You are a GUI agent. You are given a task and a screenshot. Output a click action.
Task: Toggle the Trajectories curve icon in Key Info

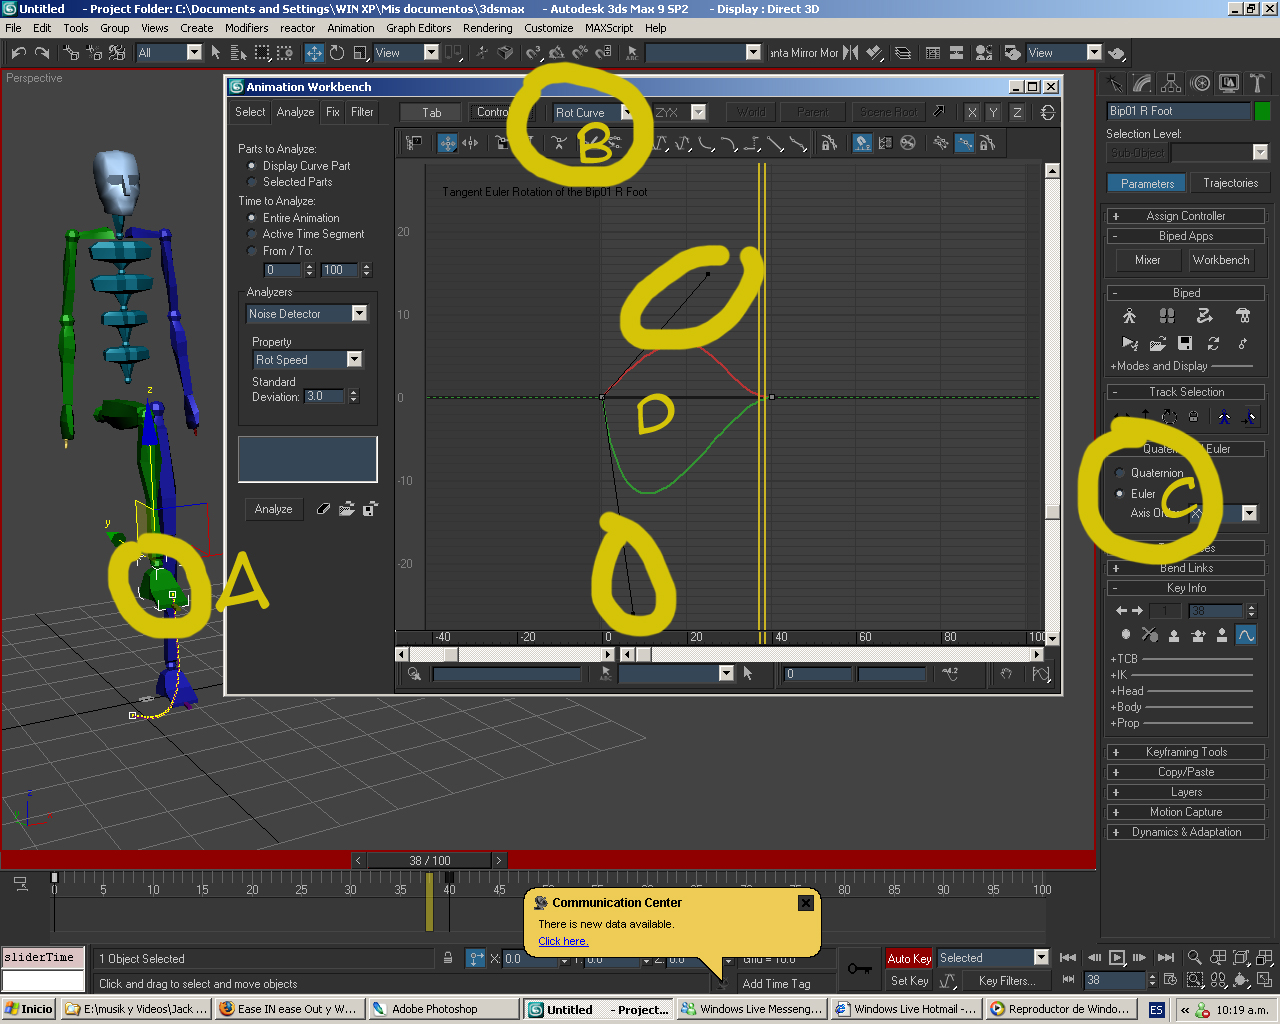[1246, 635]
